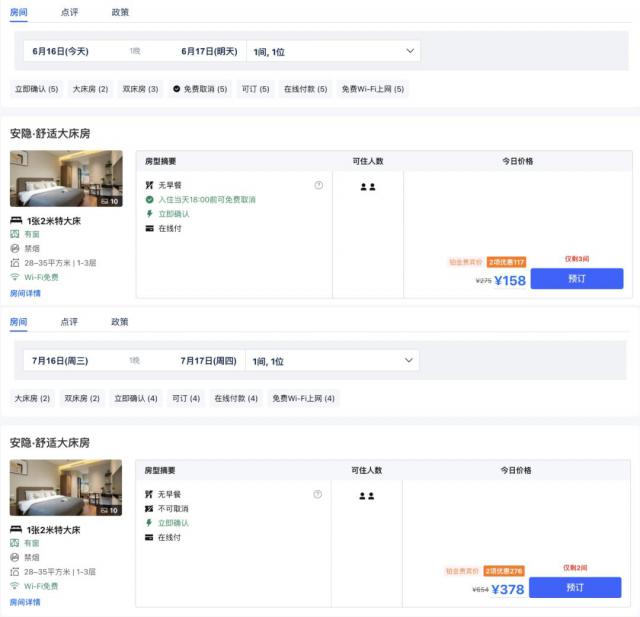The height and width of the screenshot is (617, 640).
Task: Toggle 大床房 (2) chip in the July 16 filters
Action: (32, 398)
